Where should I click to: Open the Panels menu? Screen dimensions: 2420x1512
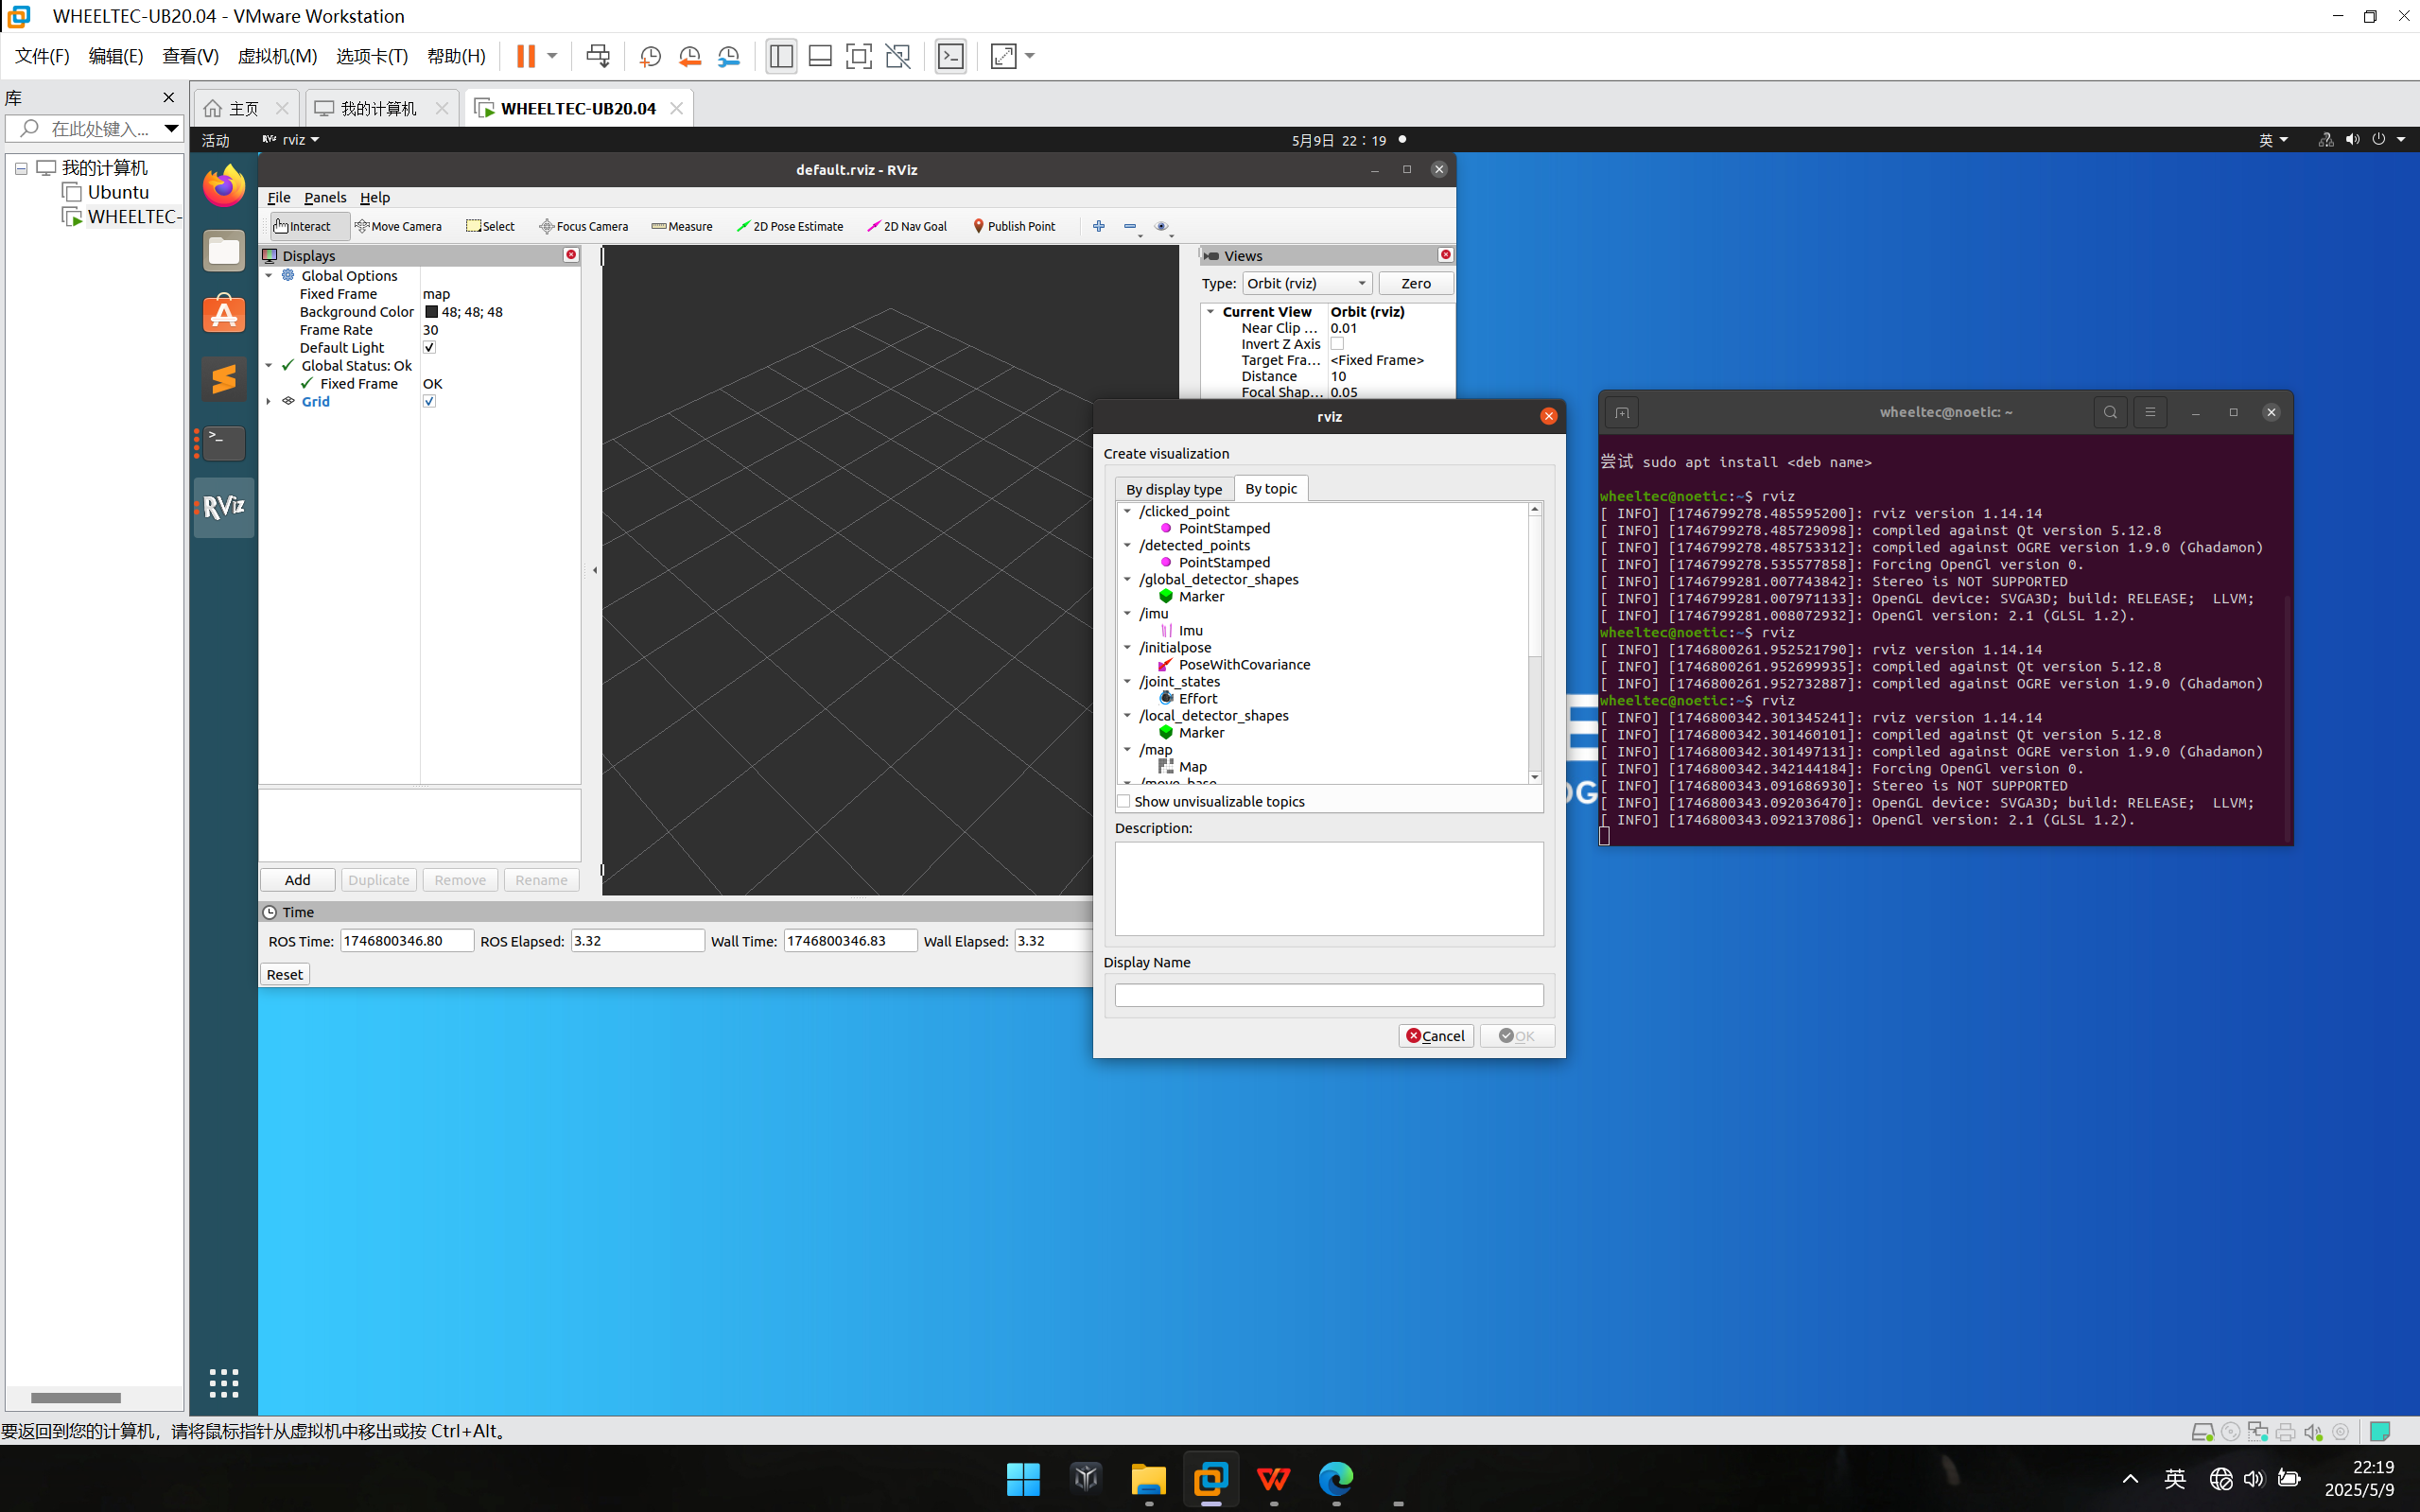point(325,197)
